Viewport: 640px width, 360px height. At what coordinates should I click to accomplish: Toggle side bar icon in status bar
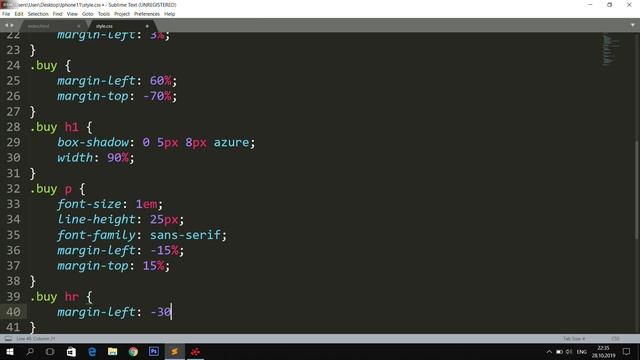(8, 339)
